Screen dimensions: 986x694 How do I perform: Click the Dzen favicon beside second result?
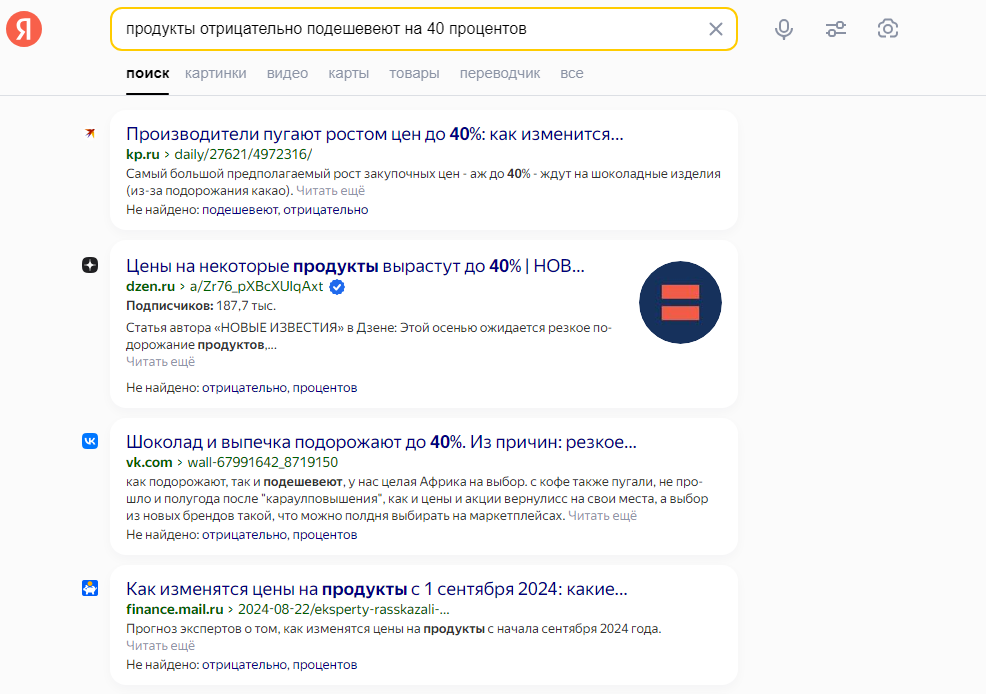90,265
